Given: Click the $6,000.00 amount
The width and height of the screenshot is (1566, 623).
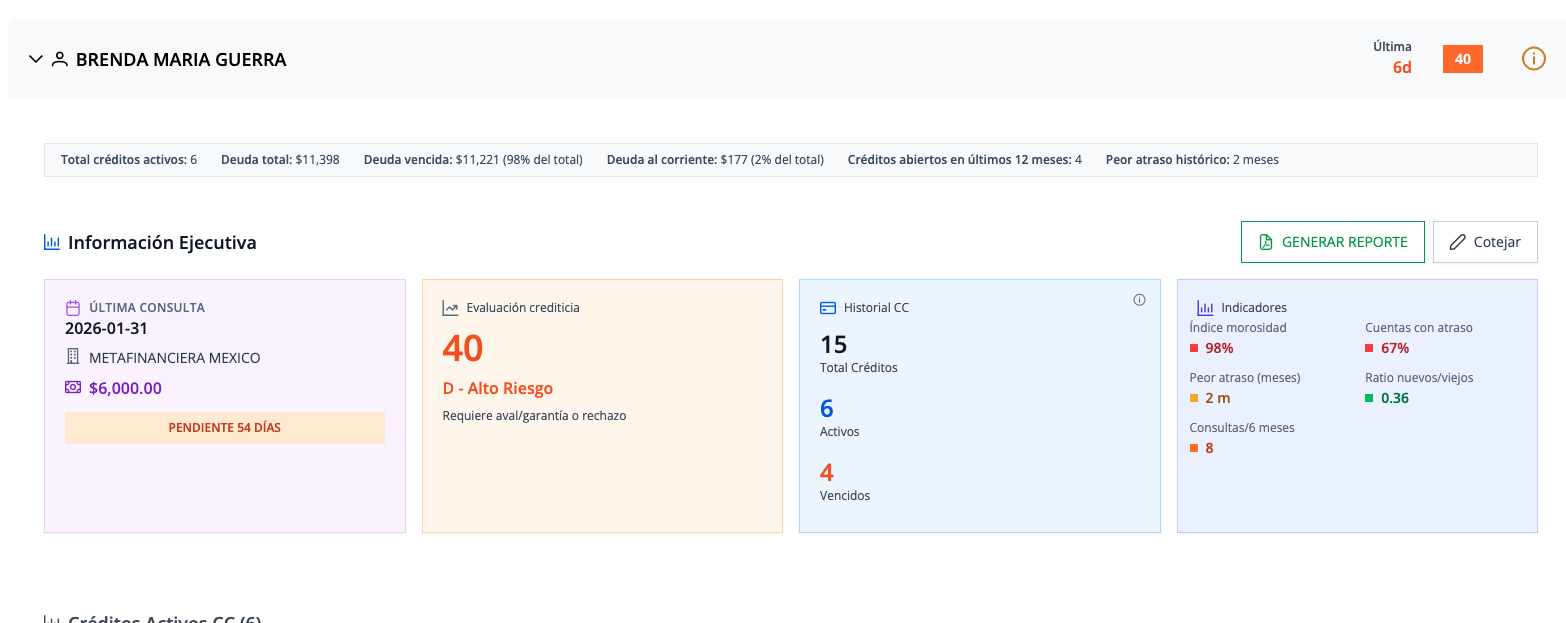Looking at the screenshot, I should click(x=125, y=388).
